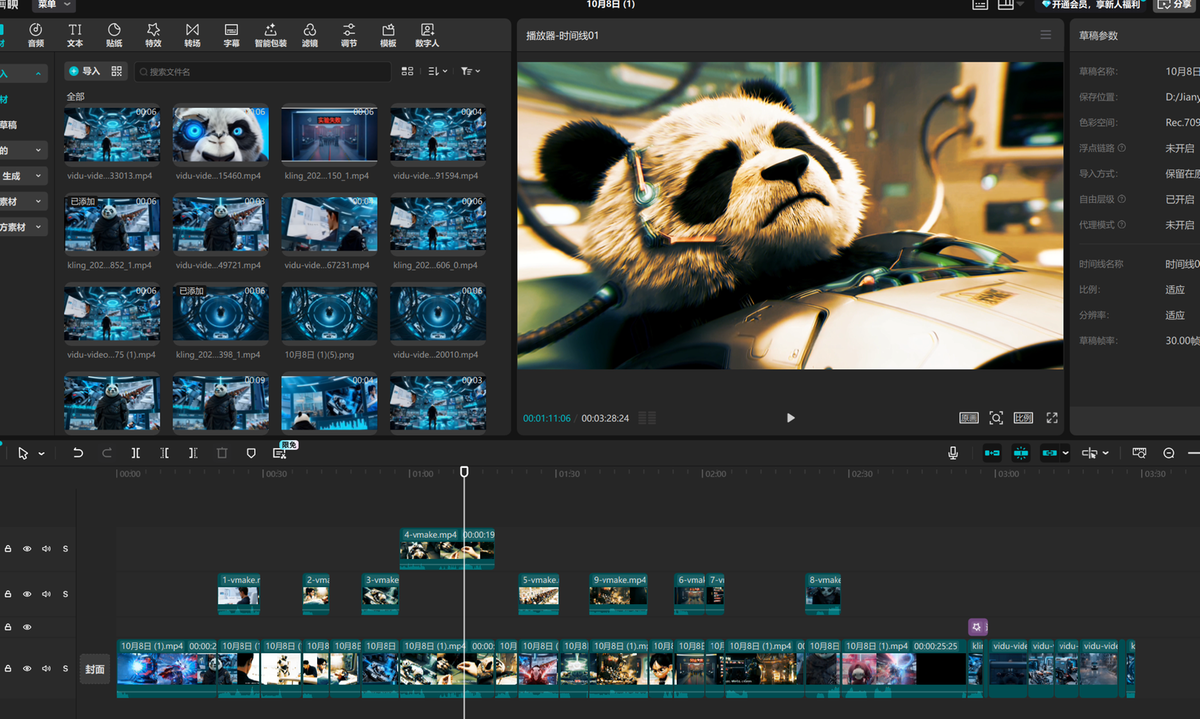
Task: Click the split clip tool in timeline toolbar
Action: pyautogui.click(x=135, y=453)
